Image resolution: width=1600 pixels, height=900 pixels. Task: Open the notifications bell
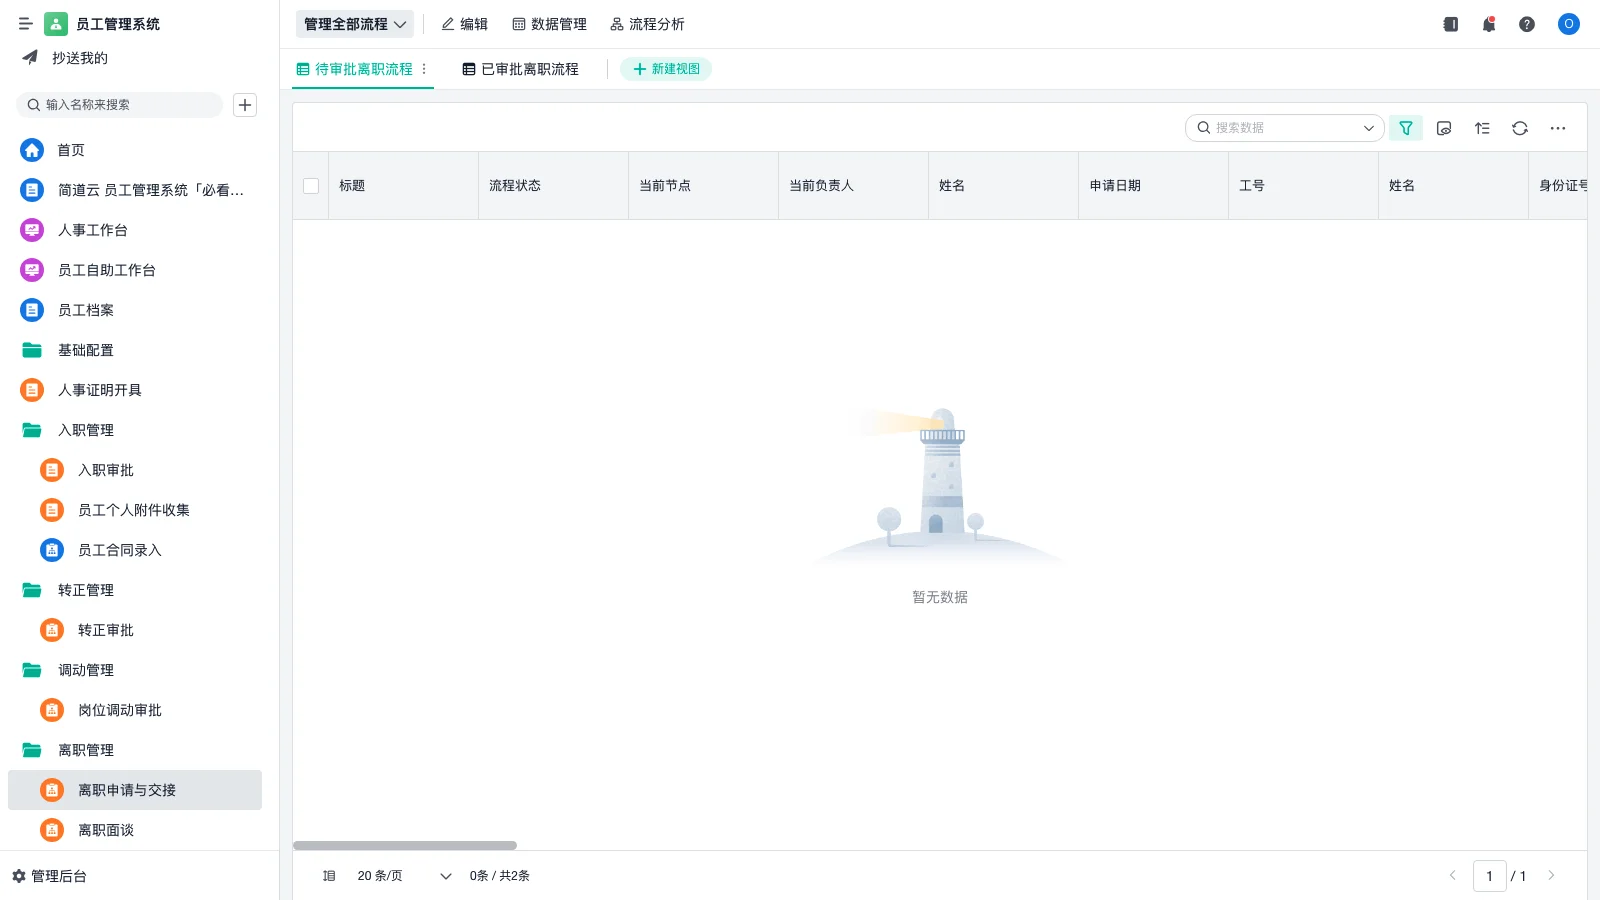click(x=1489, y=24)
